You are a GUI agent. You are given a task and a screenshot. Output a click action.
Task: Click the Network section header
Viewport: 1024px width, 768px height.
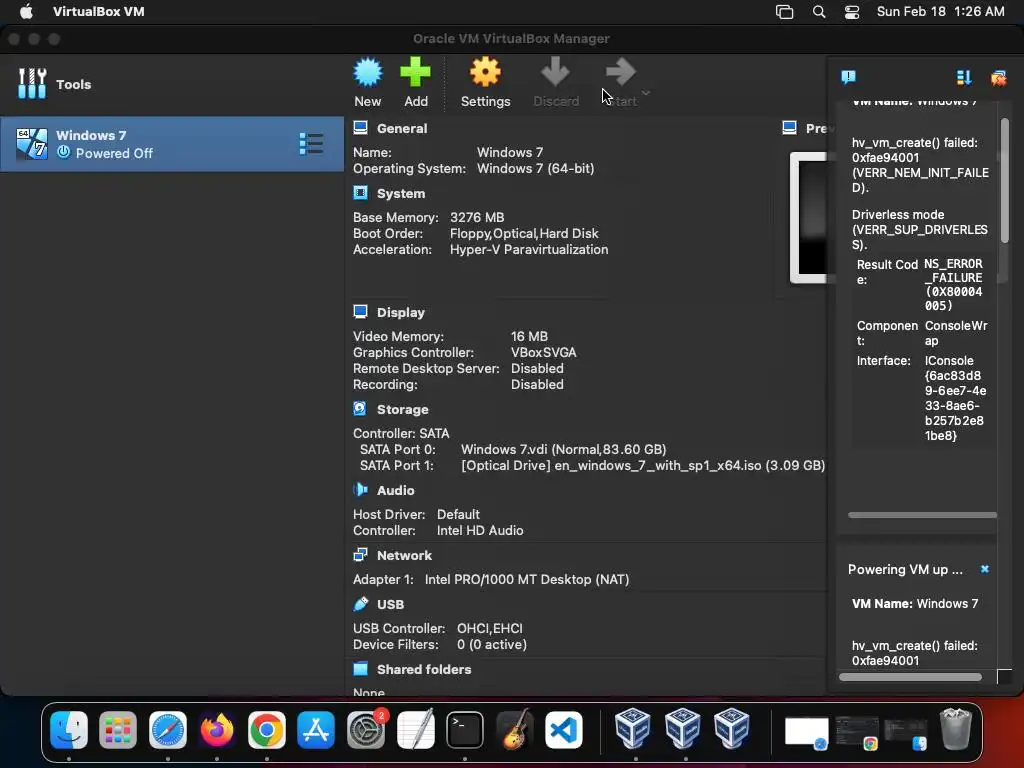[404, 556]
